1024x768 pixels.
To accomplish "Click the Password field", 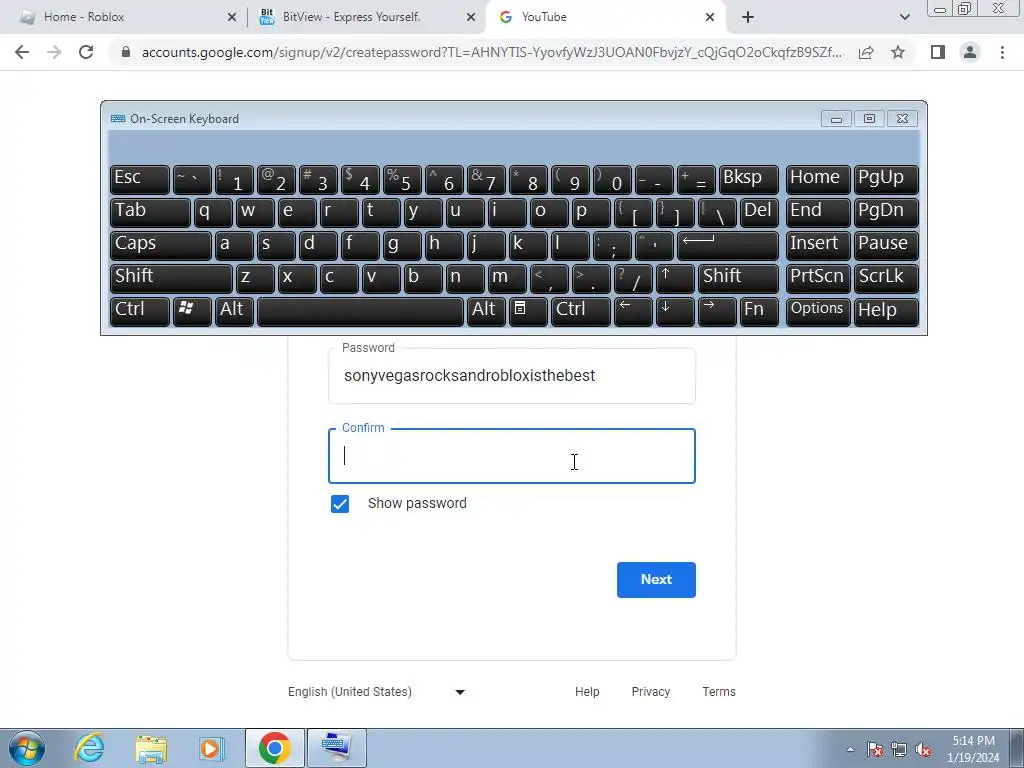I will tap(511, 376).
